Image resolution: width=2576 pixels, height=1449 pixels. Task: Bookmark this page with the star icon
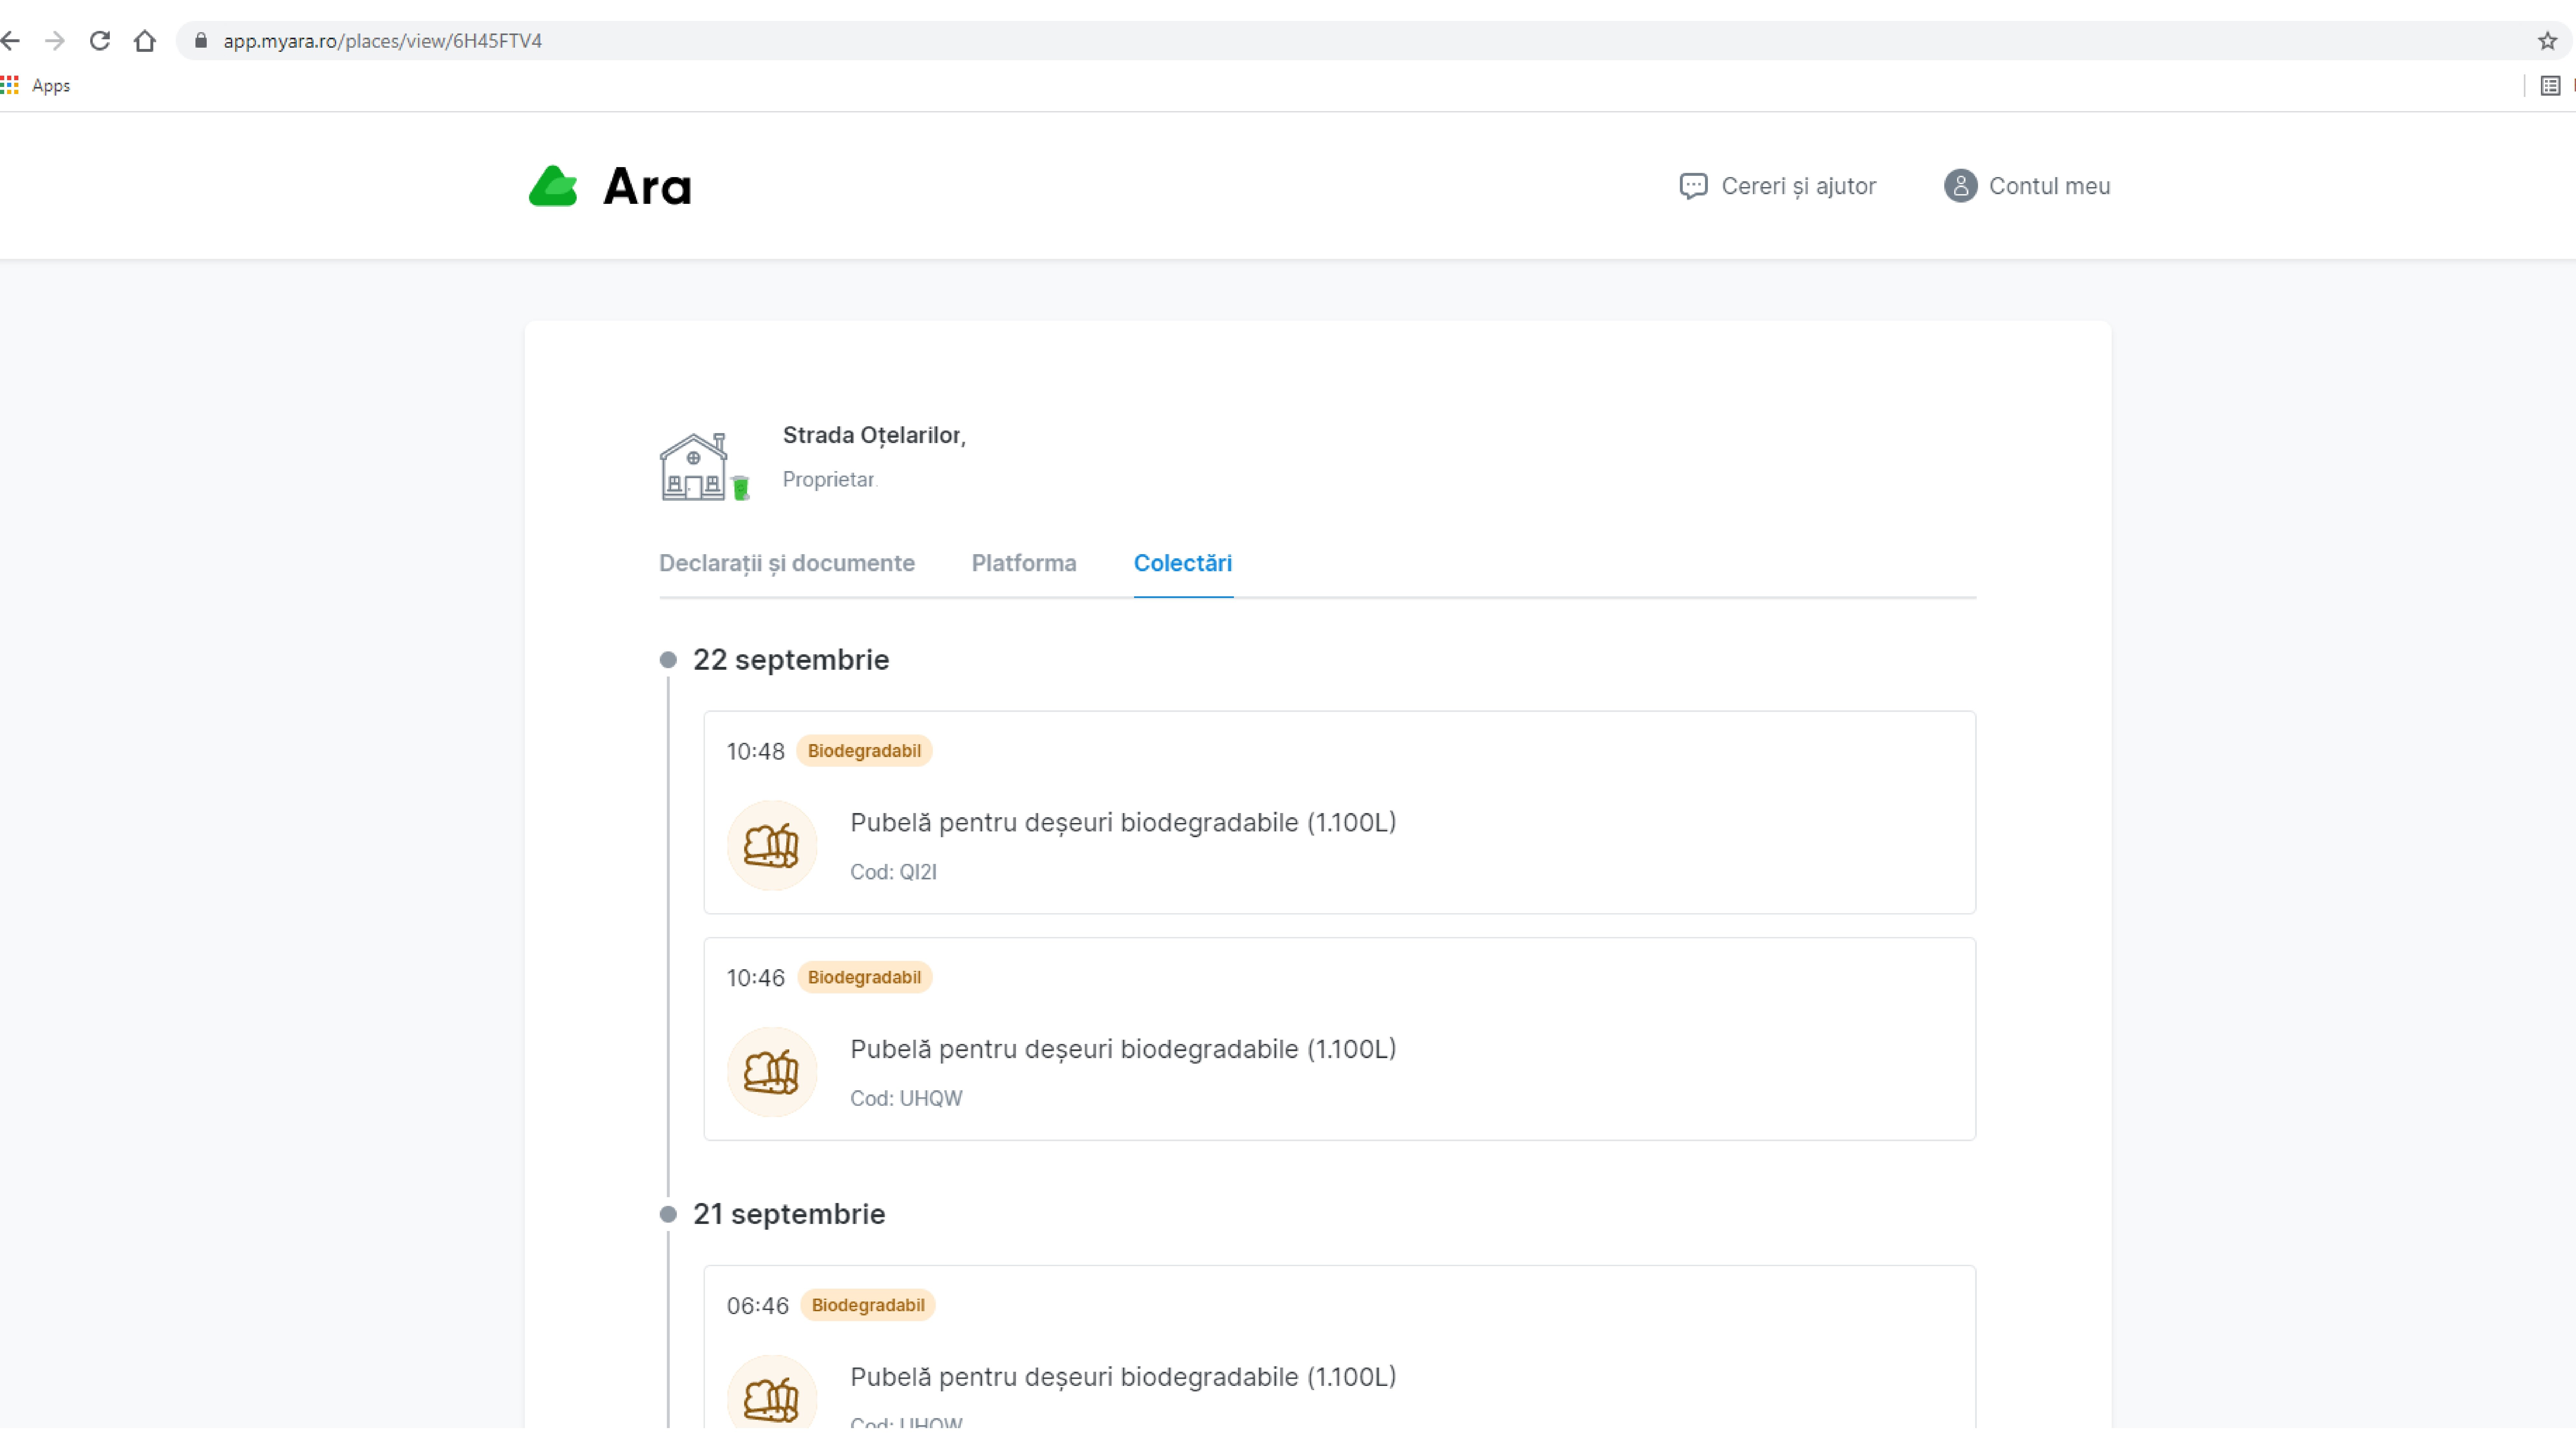point(2547,41)
